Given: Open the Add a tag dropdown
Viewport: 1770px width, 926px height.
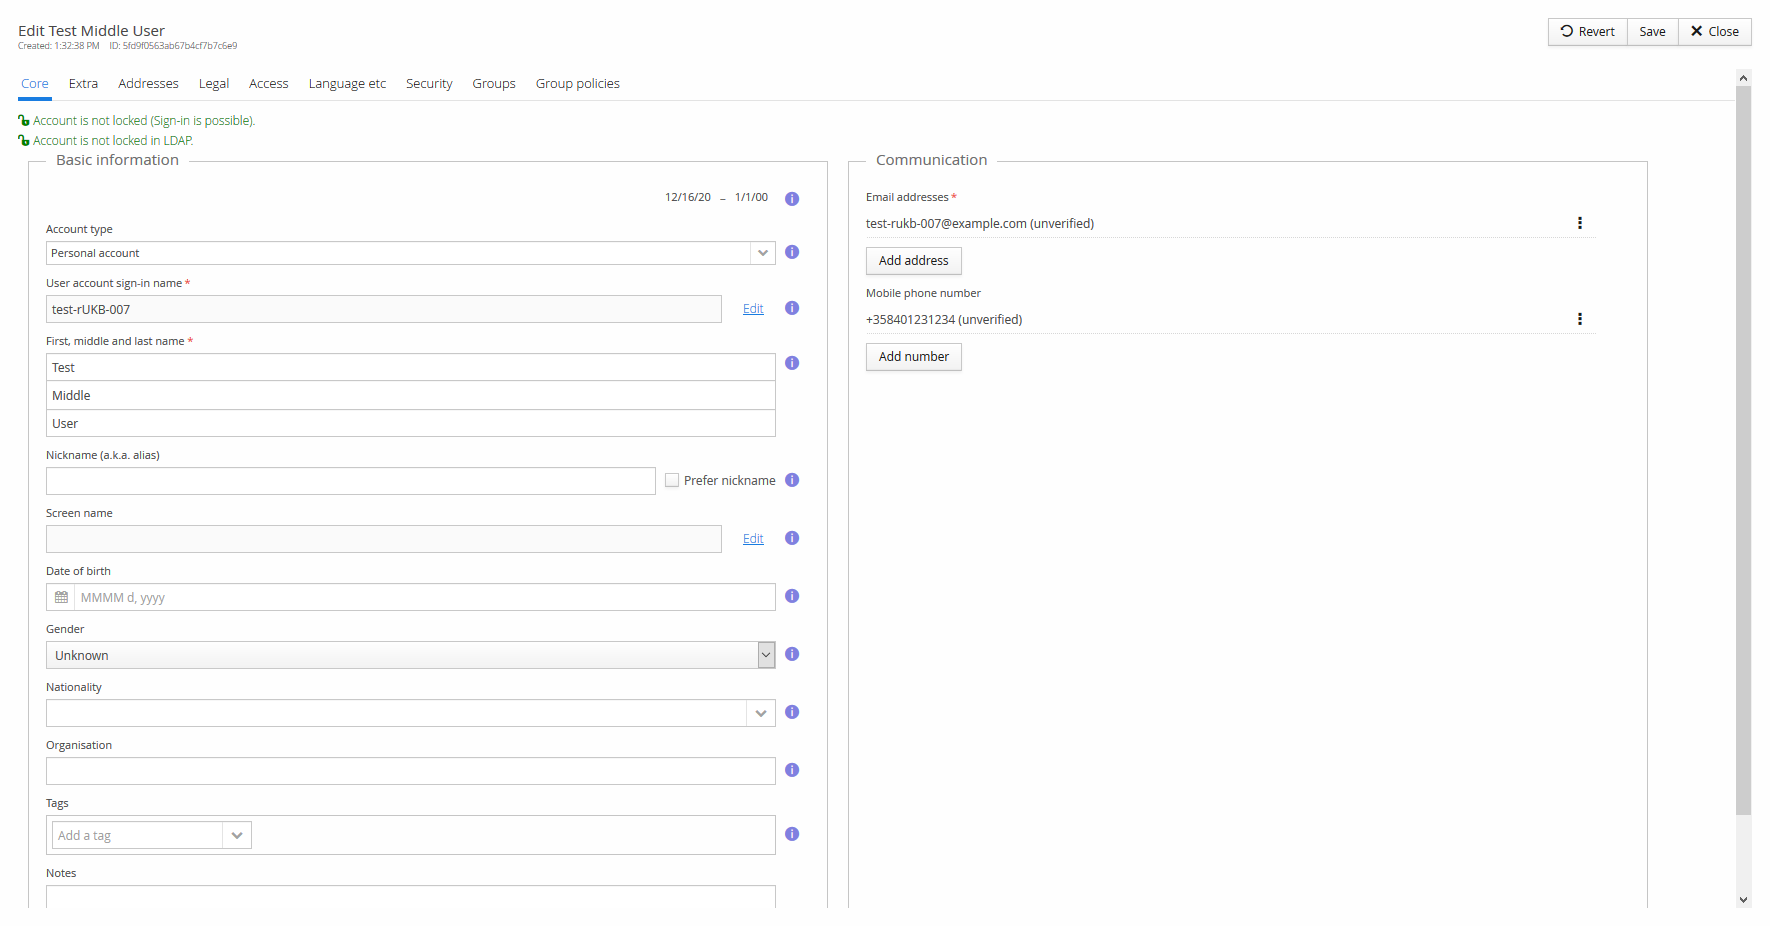Looking at the screenshot, I should [x=237, y=835].
